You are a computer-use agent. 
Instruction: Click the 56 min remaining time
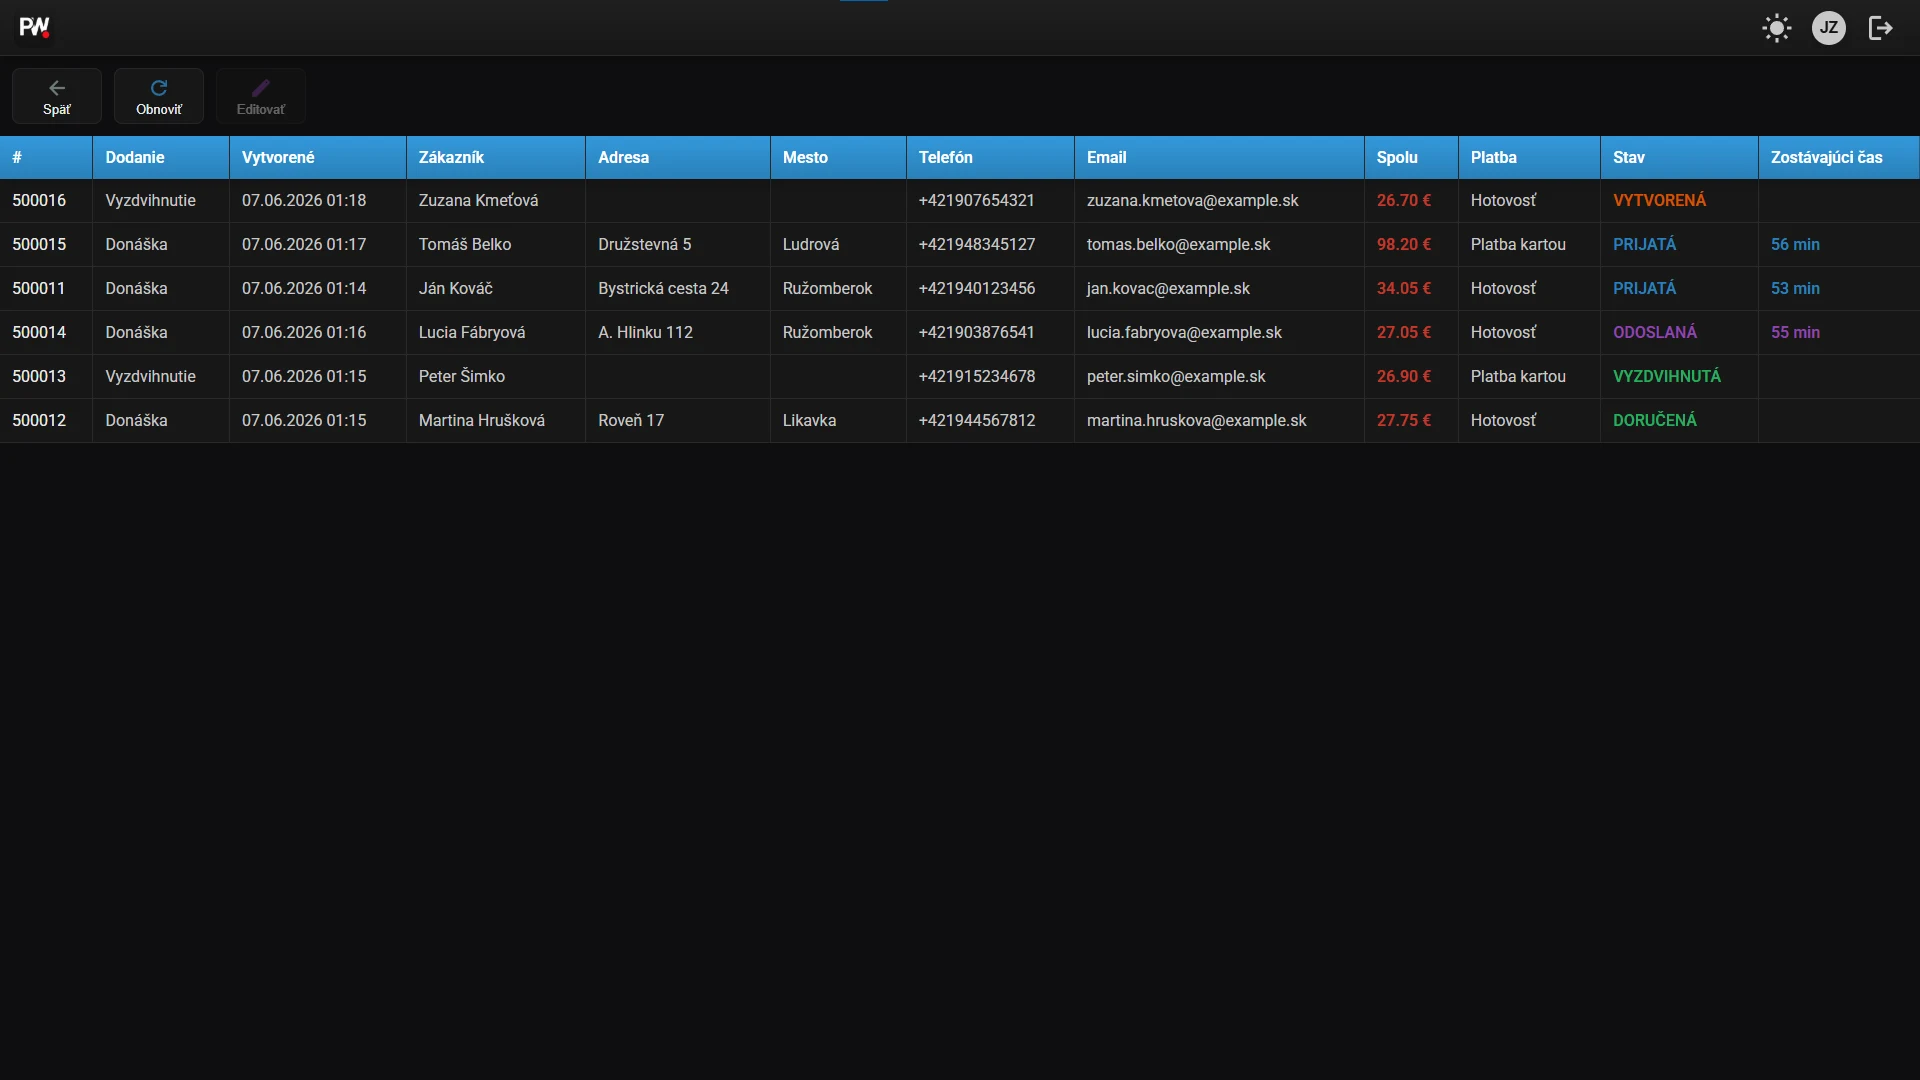1795,244
